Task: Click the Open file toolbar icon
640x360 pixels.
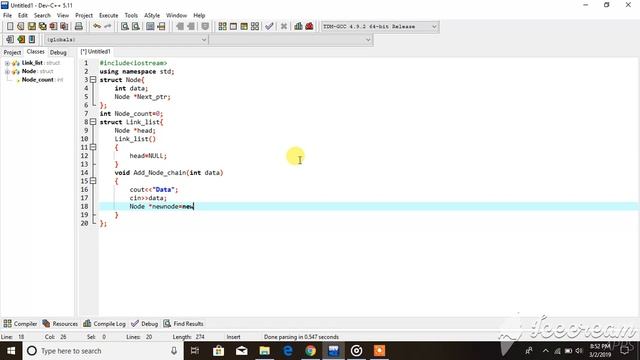Action: coord(20,27)
